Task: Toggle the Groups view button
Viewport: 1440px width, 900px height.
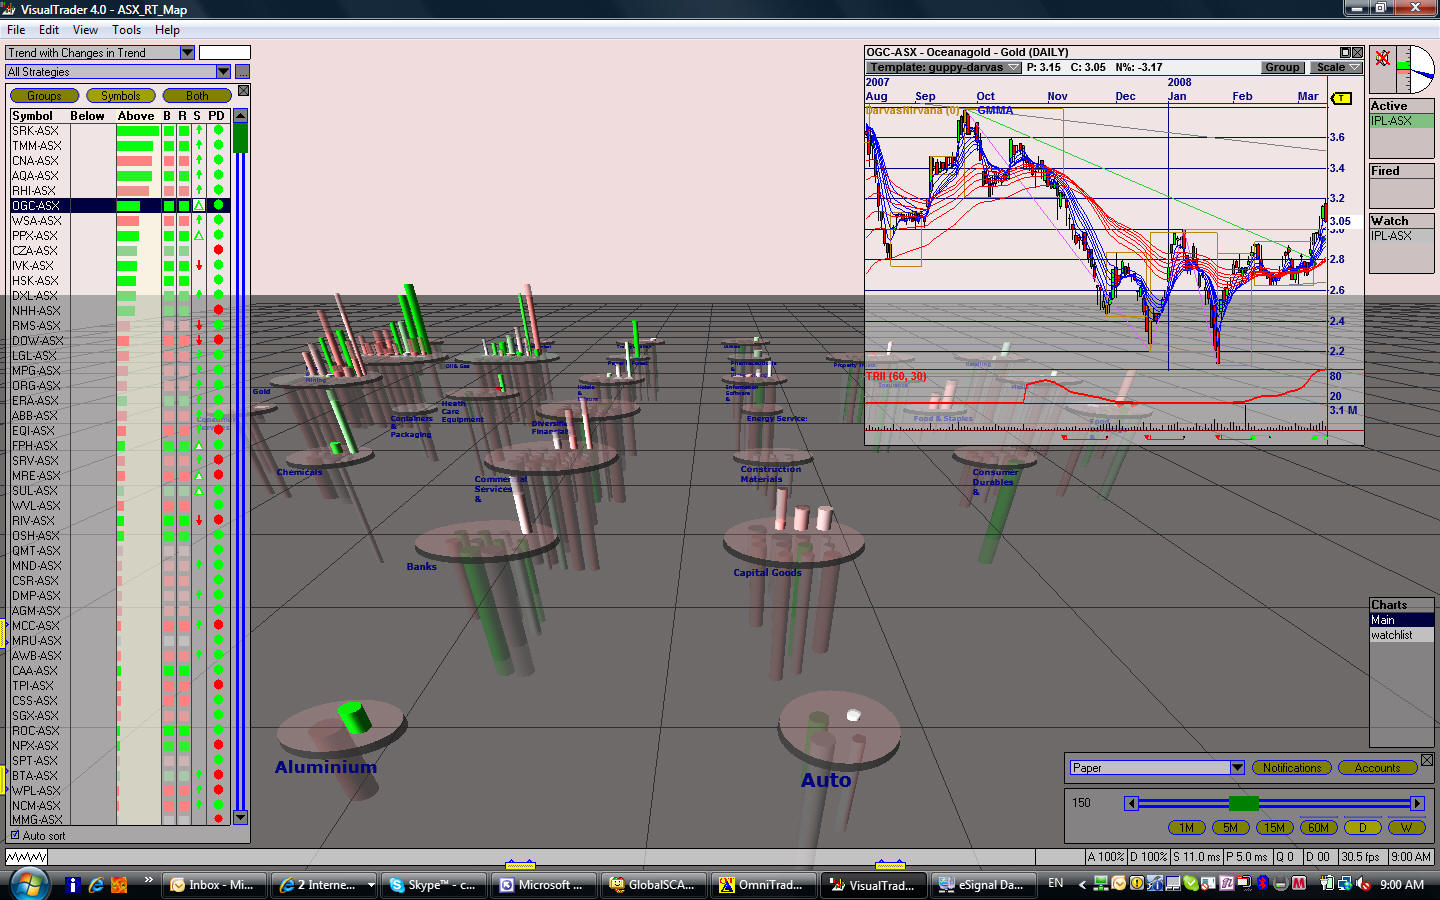Action: (x=44, y=96)
